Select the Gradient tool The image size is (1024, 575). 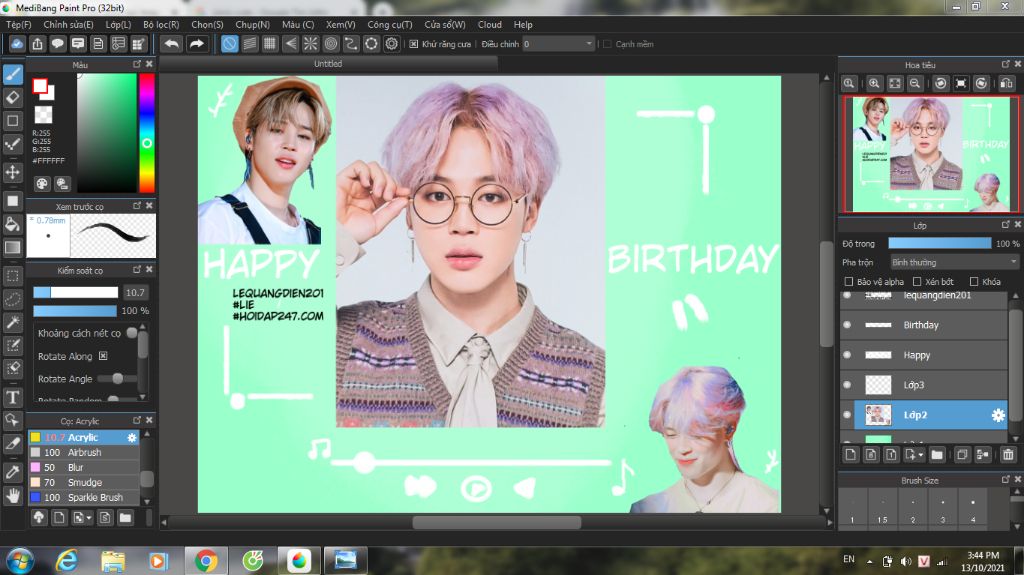[12, 248]
